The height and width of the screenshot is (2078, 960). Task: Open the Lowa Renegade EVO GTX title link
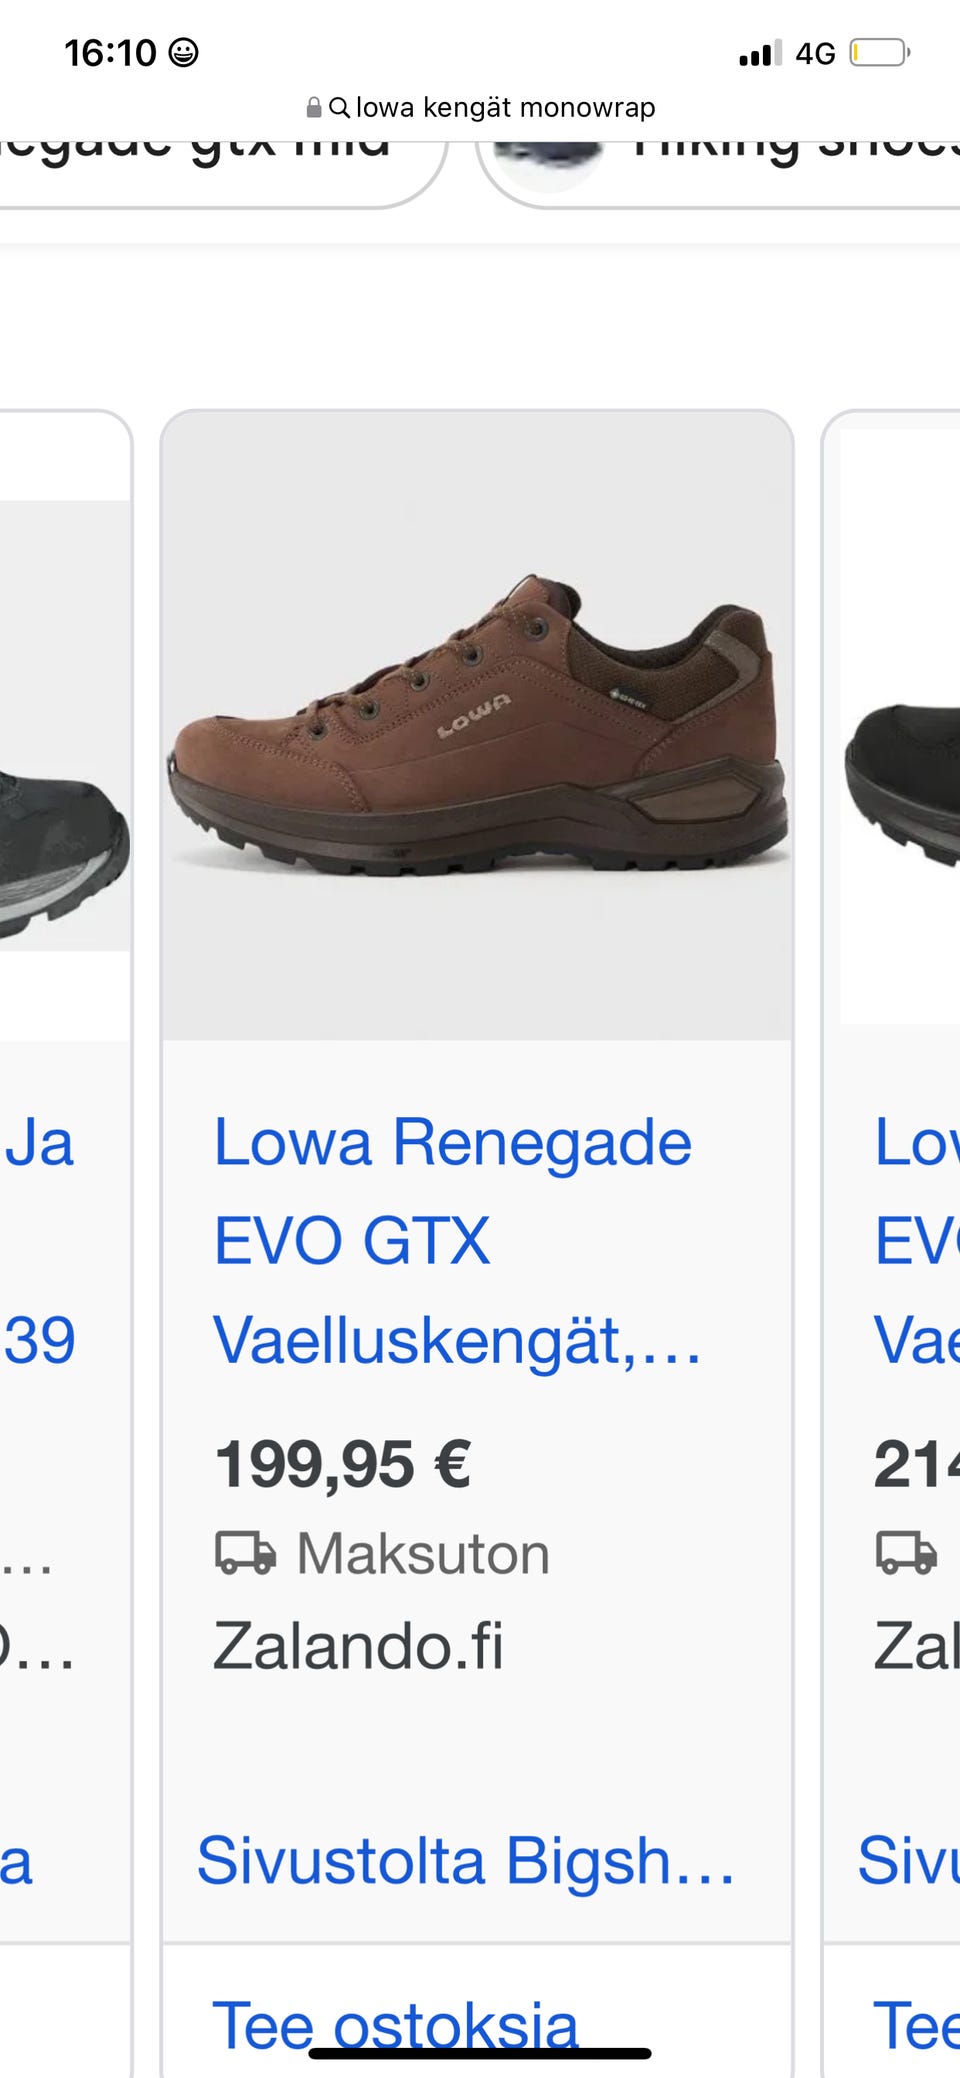click(x=458, y=1241)
